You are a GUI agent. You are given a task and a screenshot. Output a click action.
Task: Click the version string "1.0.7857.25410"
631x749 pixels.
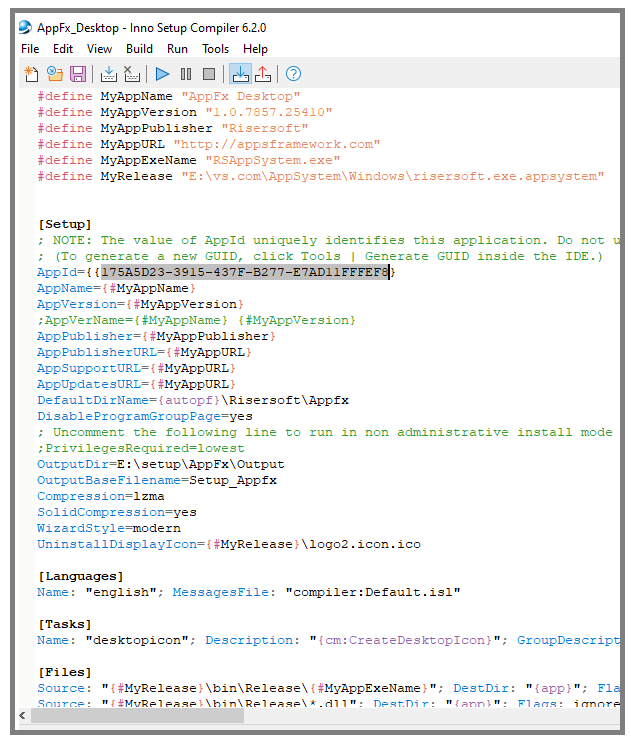(269, 112)
